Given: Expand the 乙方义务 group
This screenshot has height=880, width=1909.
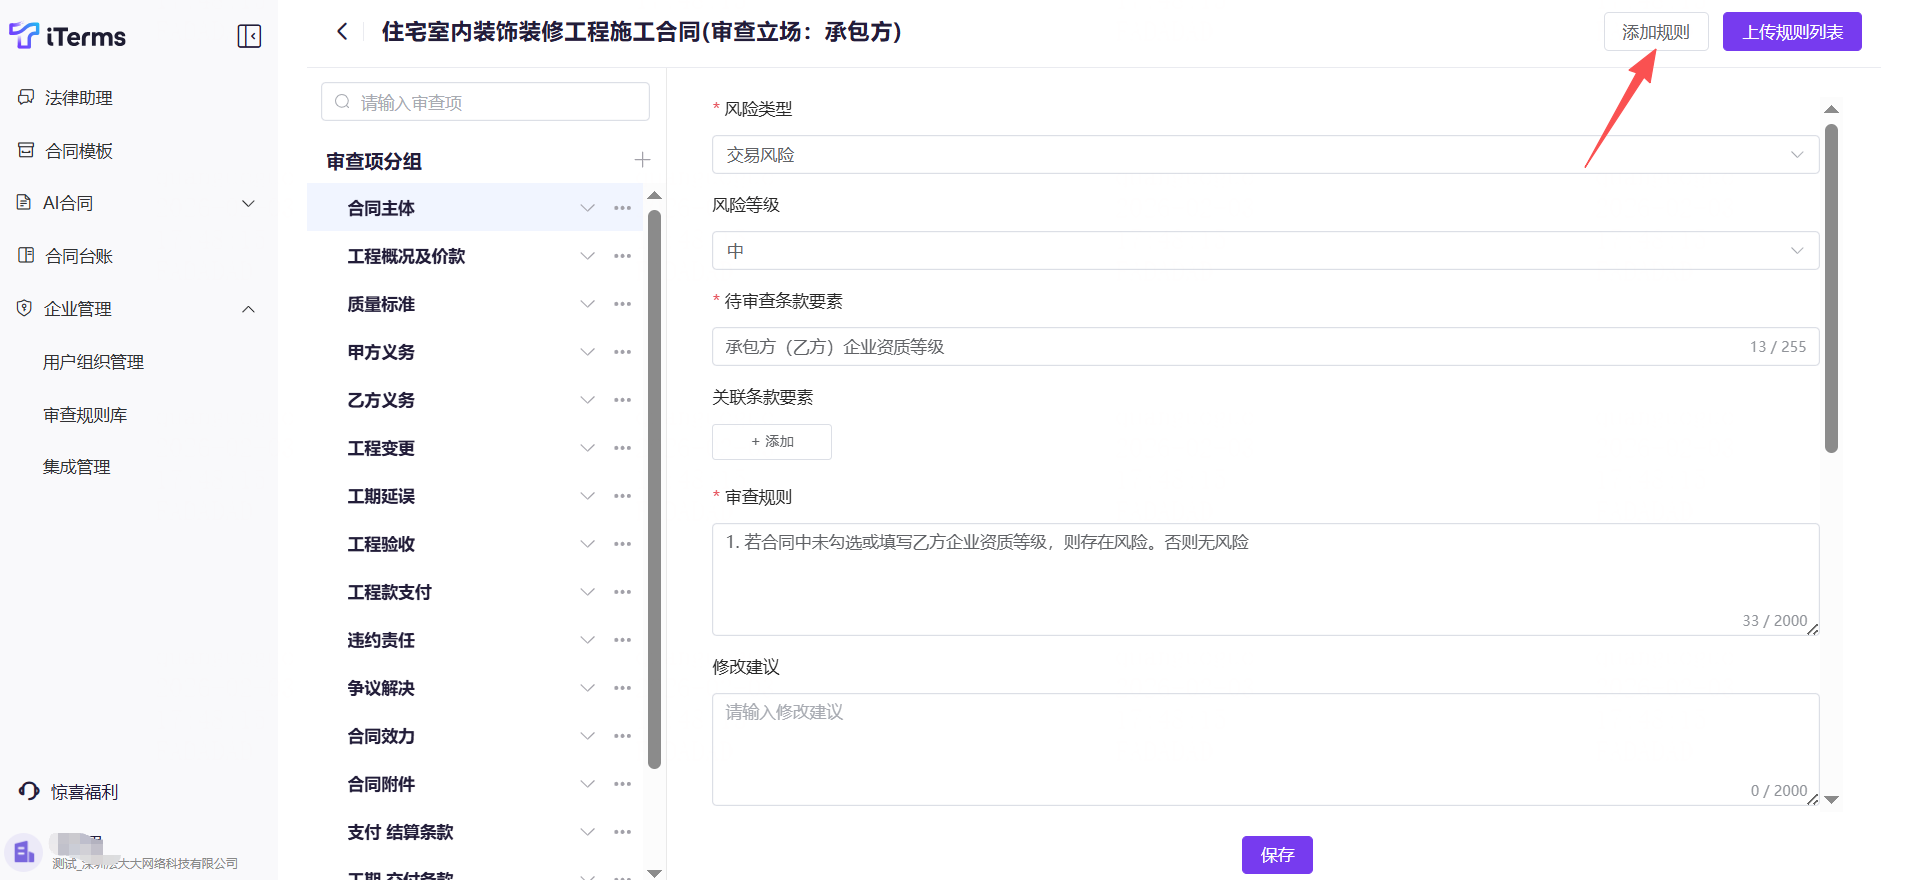Looking at the screenshot, I should (587, 400).
